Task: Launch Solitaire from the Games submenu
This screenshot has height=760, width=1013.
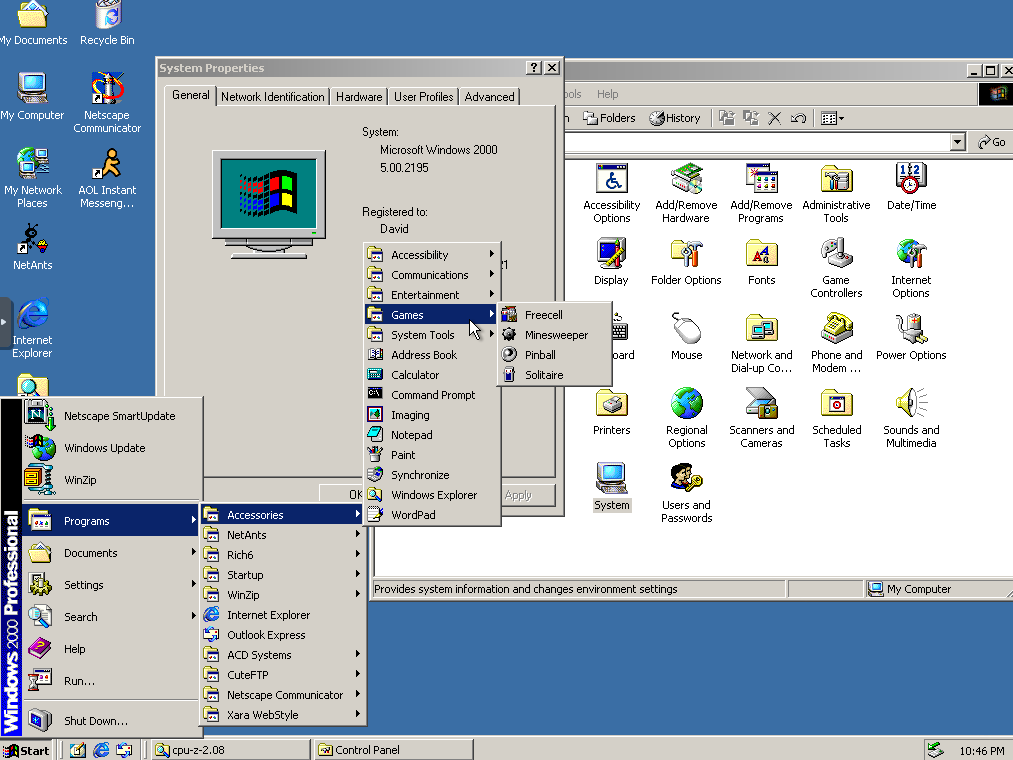Action: click(x=544, y=375)
